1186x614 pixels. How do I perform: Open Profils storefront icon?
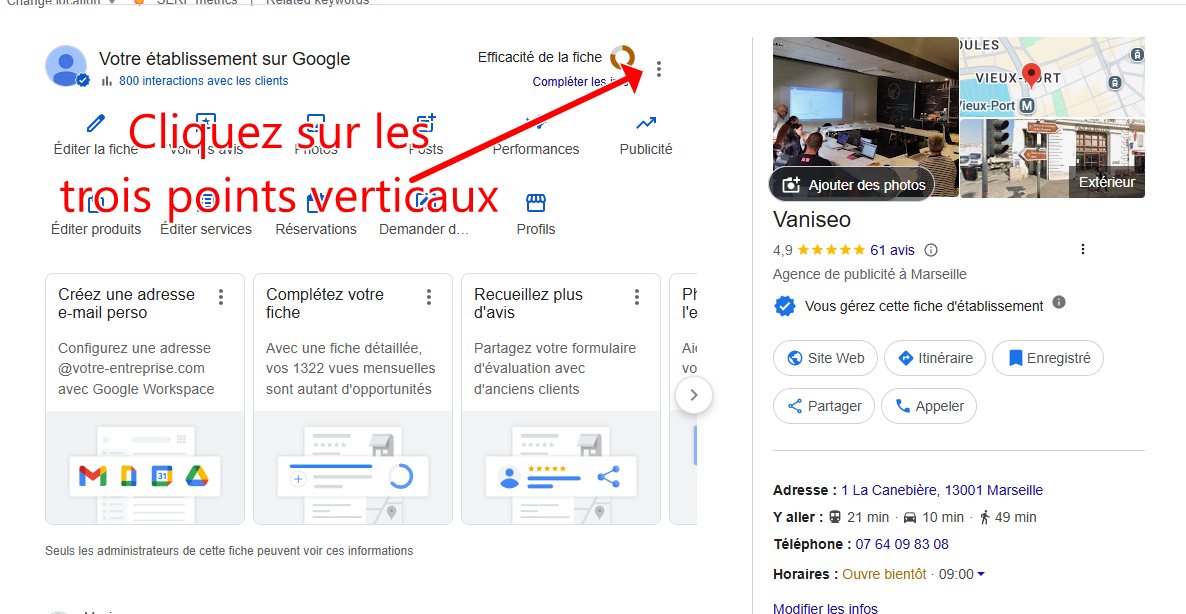click(x=536, y=203)
